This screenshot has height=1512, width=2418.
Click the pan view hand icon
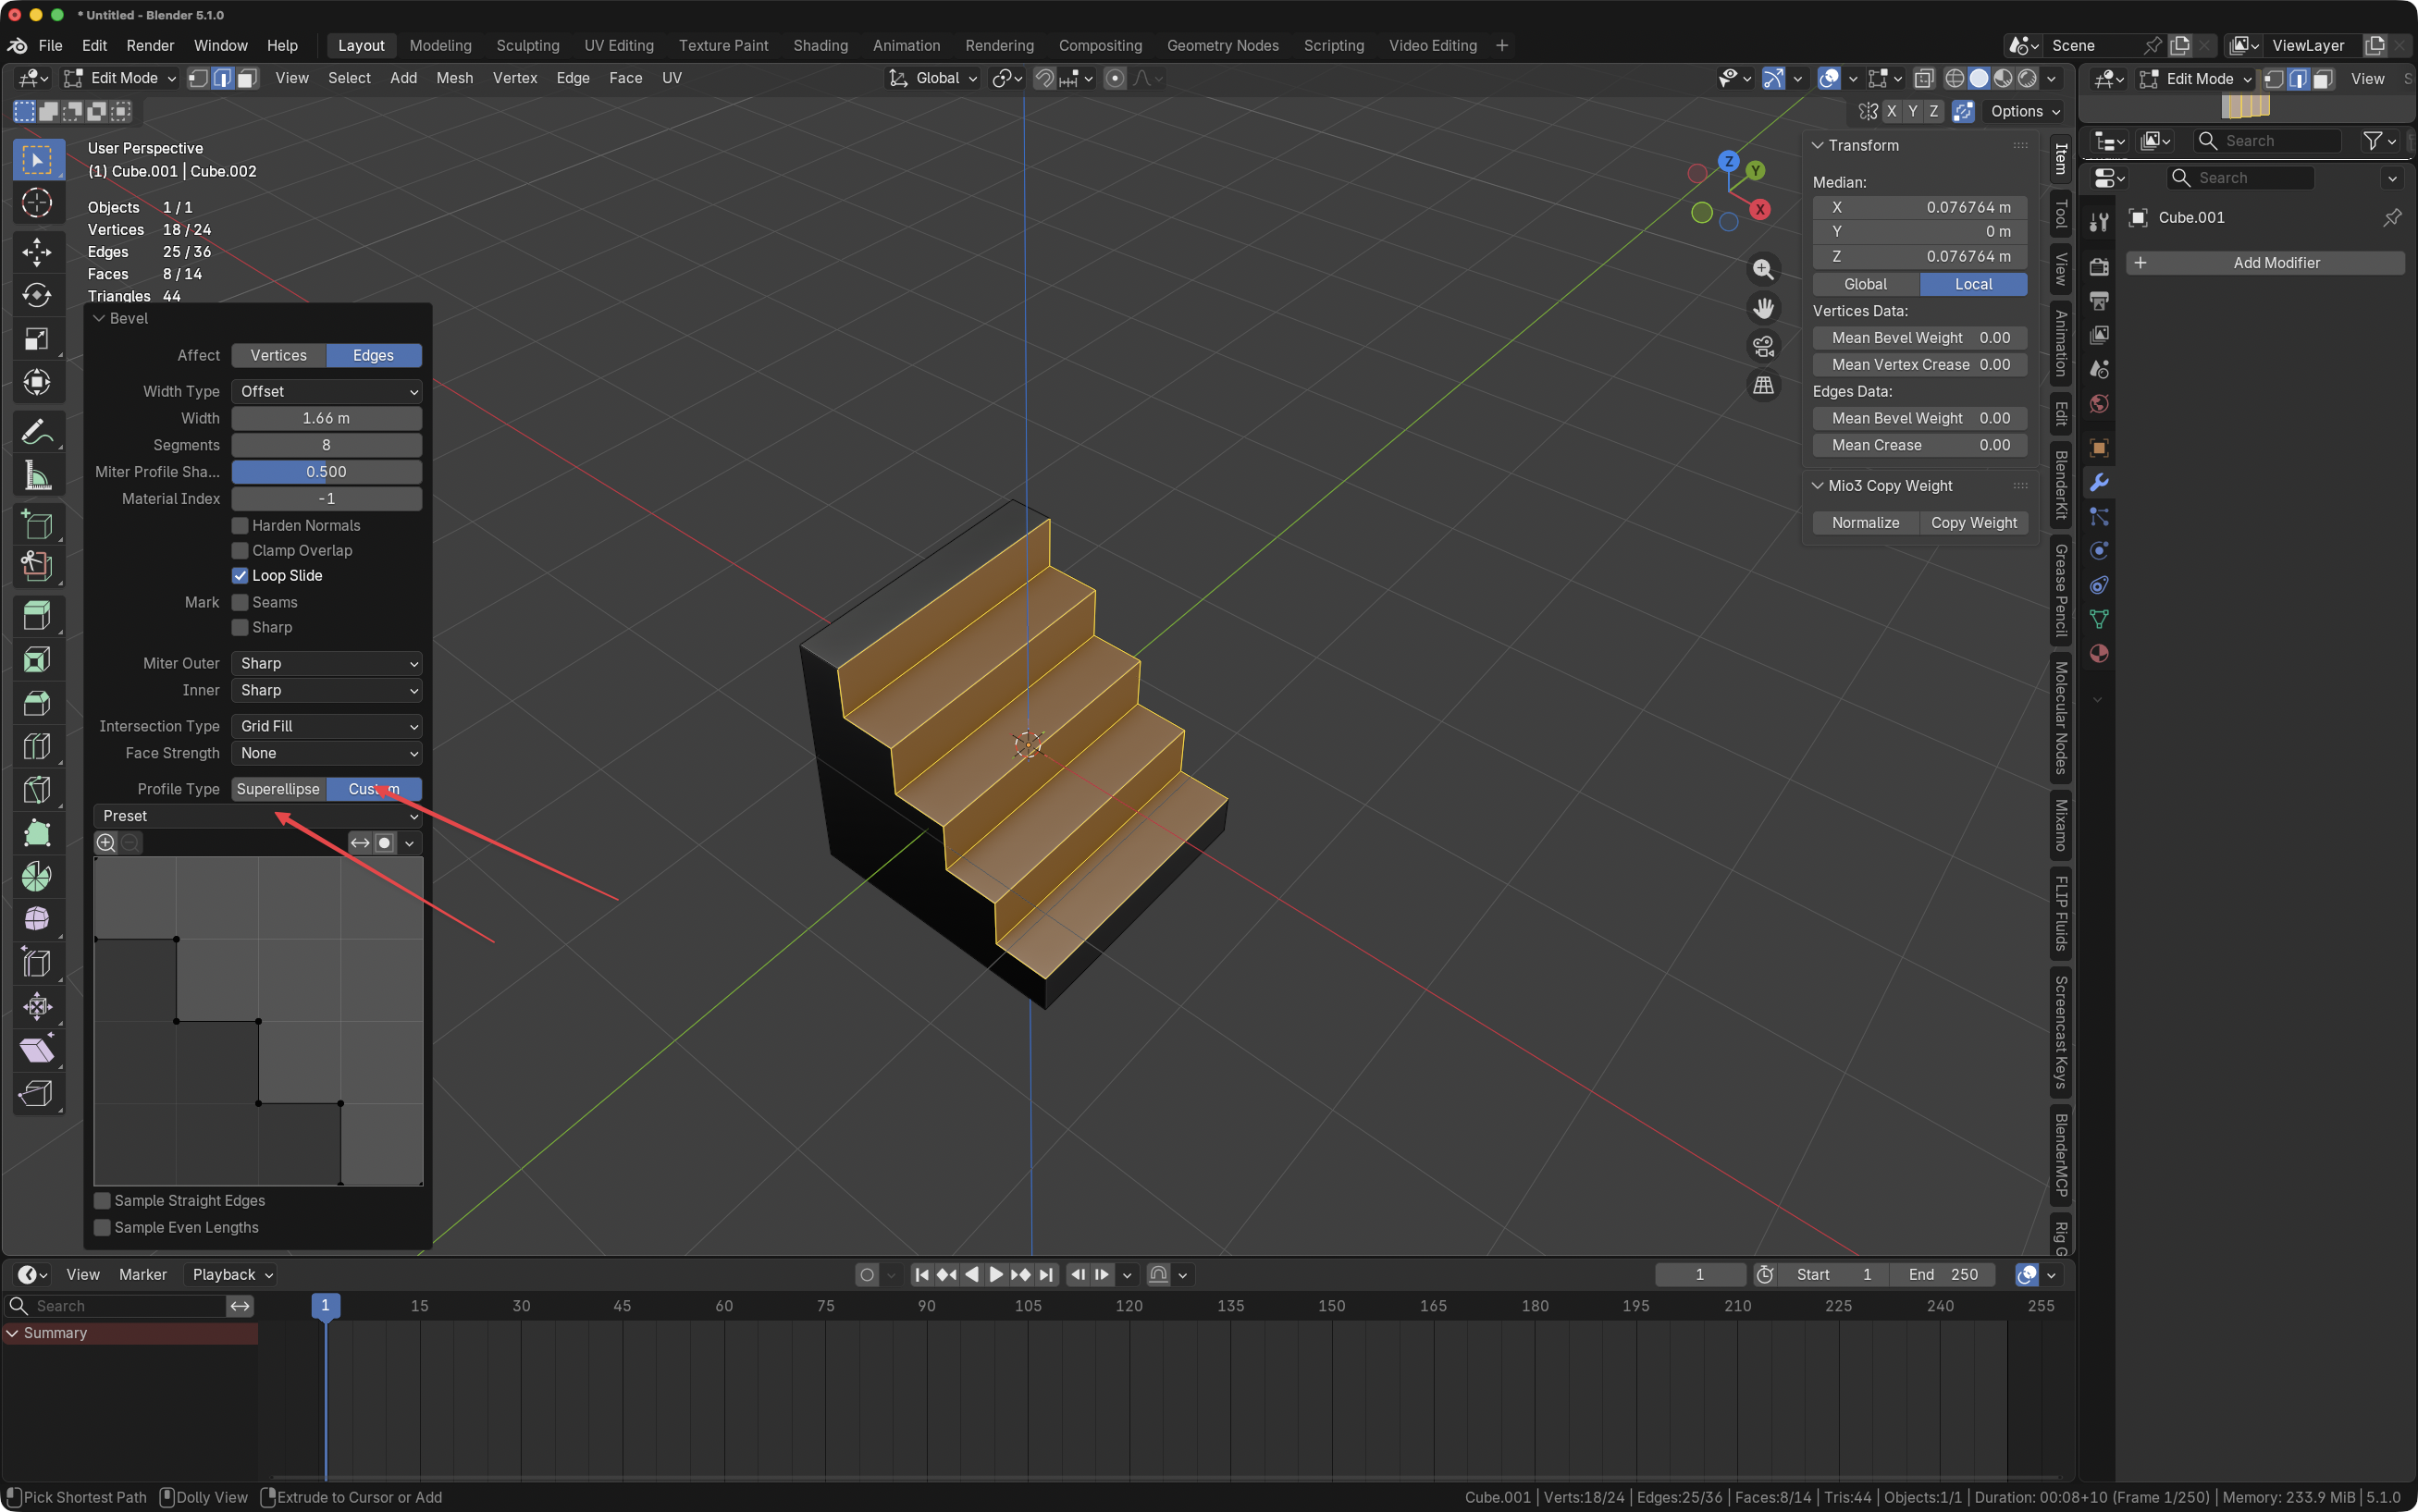pyautogui.click(x=1763, y=308)
